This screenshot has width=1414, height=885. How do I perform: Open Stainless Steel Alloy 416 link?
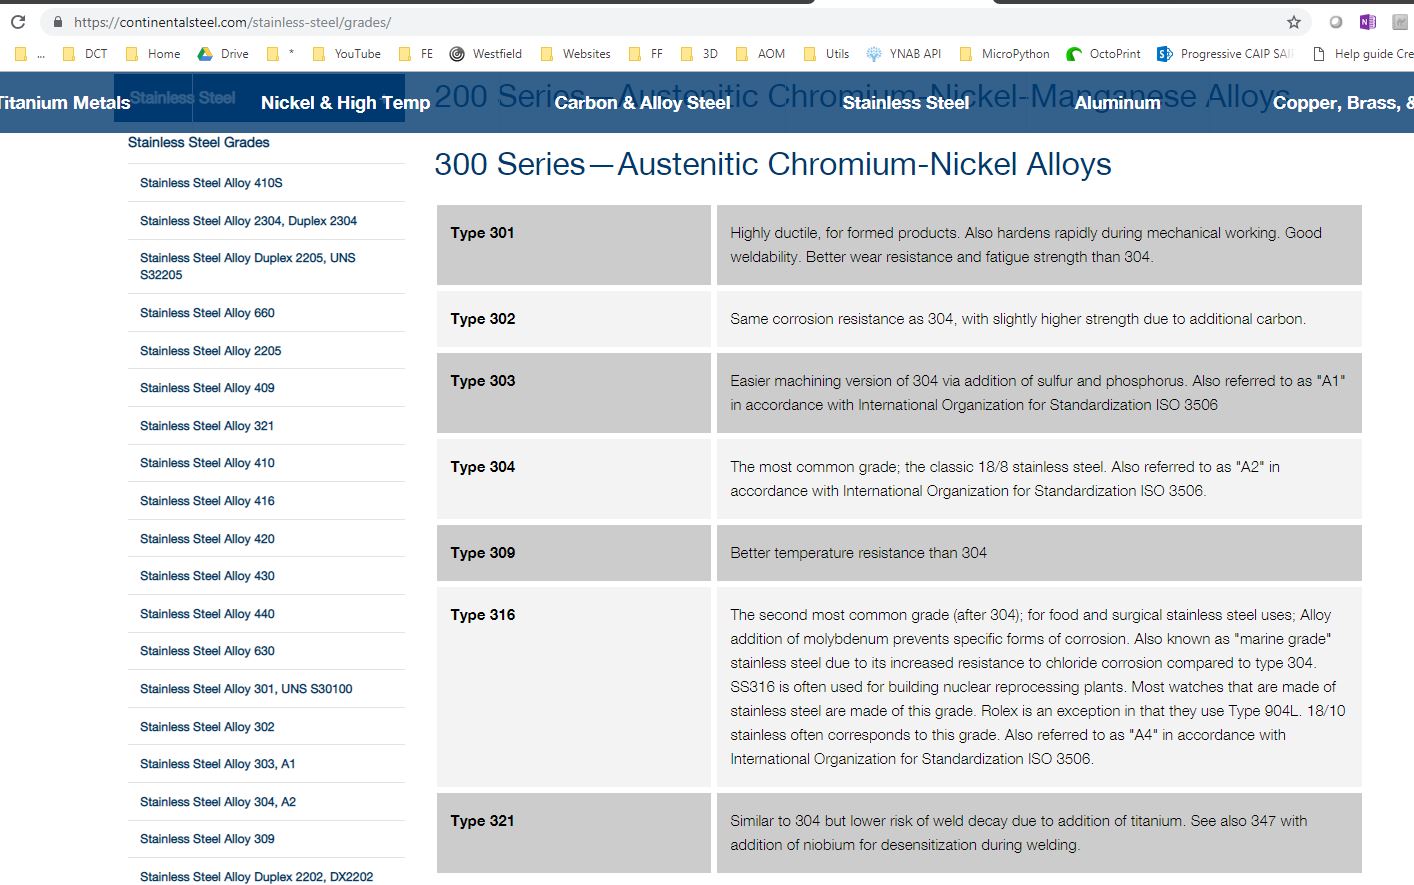click(207, 501)
